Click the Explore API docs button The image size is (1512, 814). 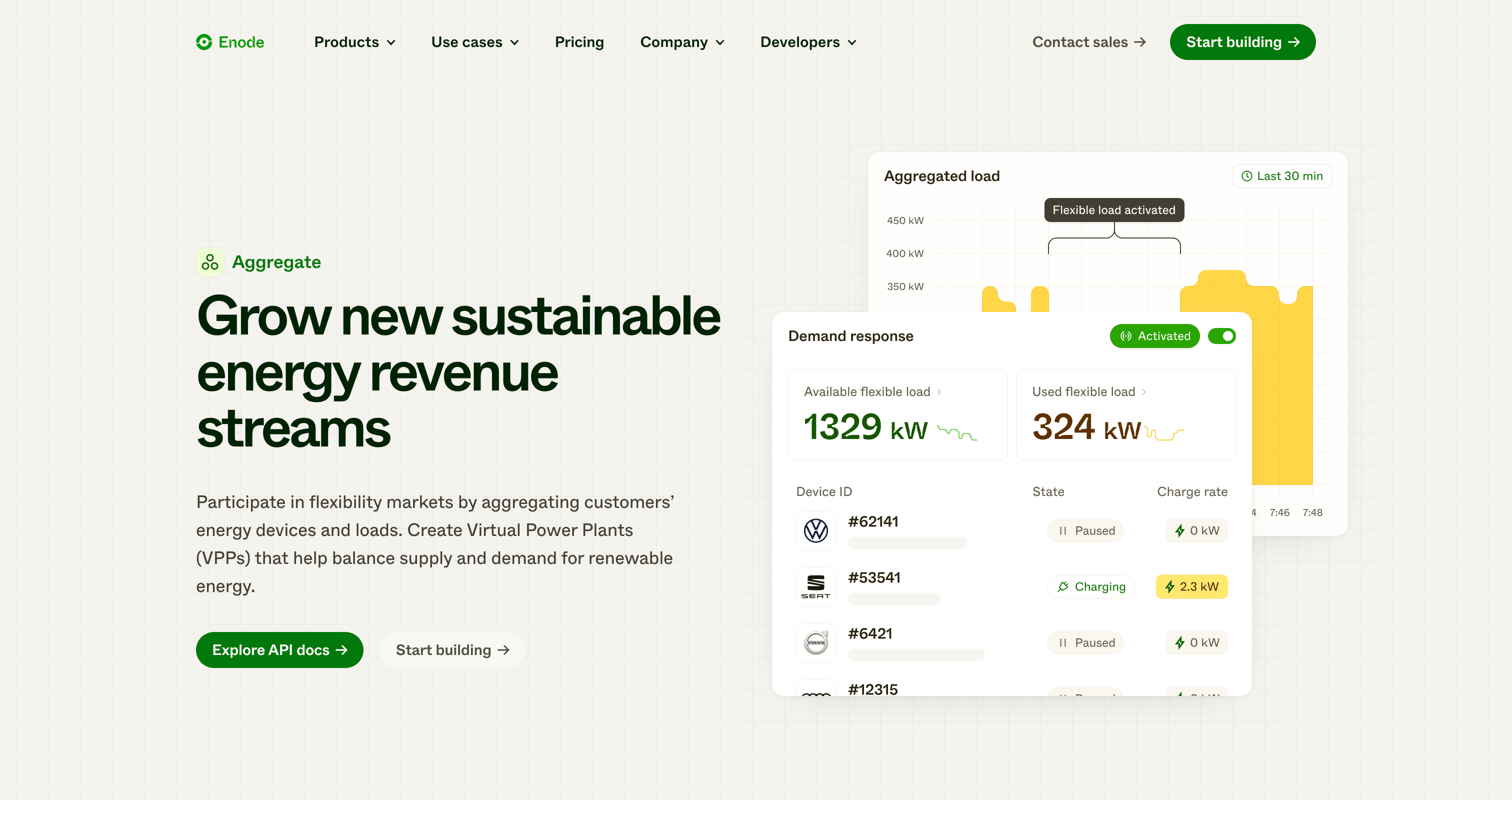tap(280, 650)
